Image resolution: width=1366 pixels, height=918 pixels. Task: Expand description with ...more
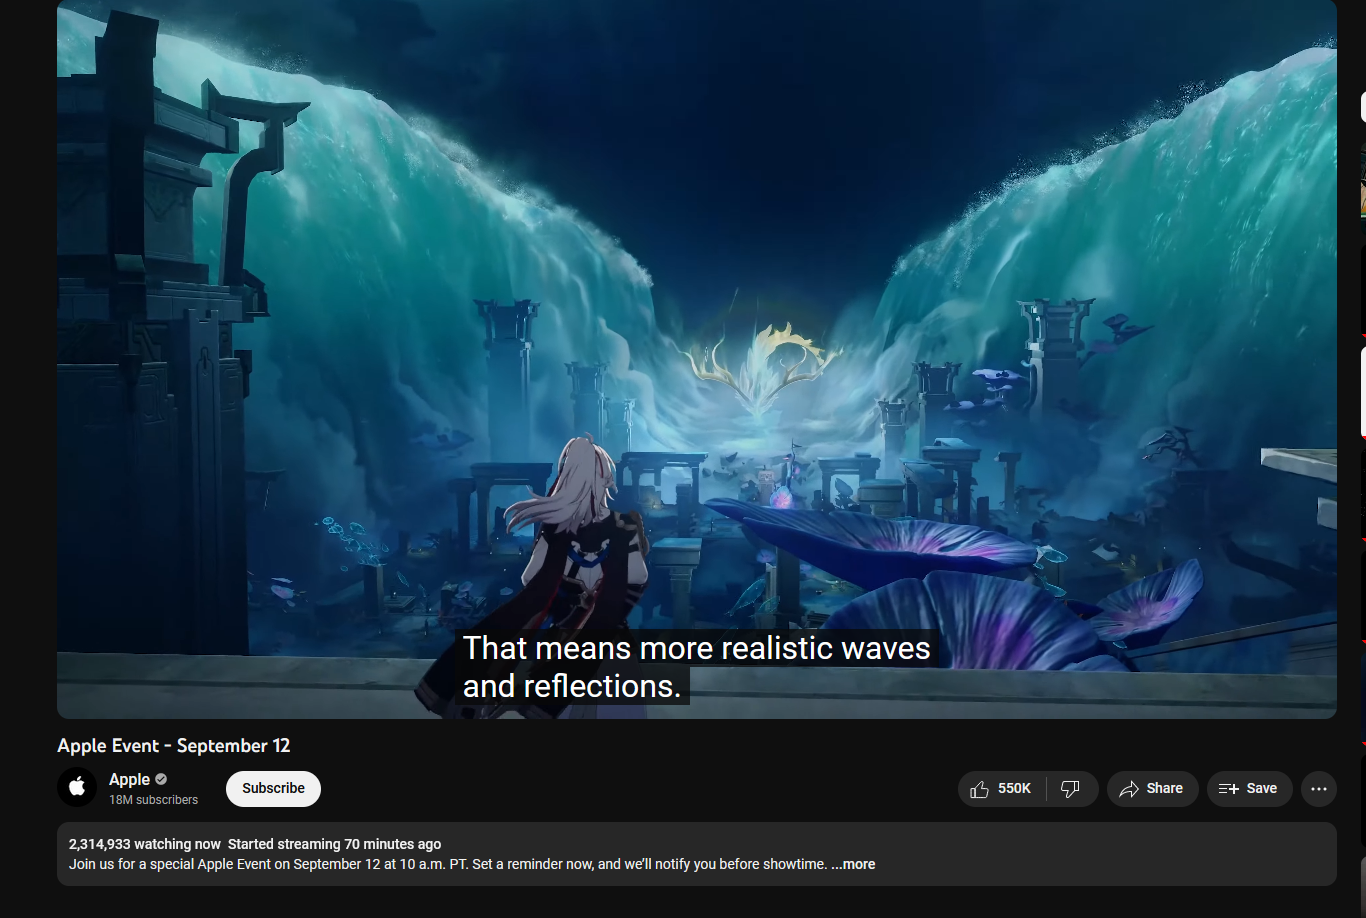click(x=853, y=864)
